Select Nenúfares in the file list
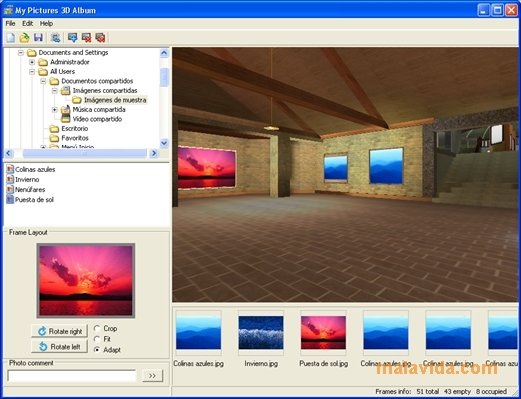Screen dimensions: 521x399 30,189
